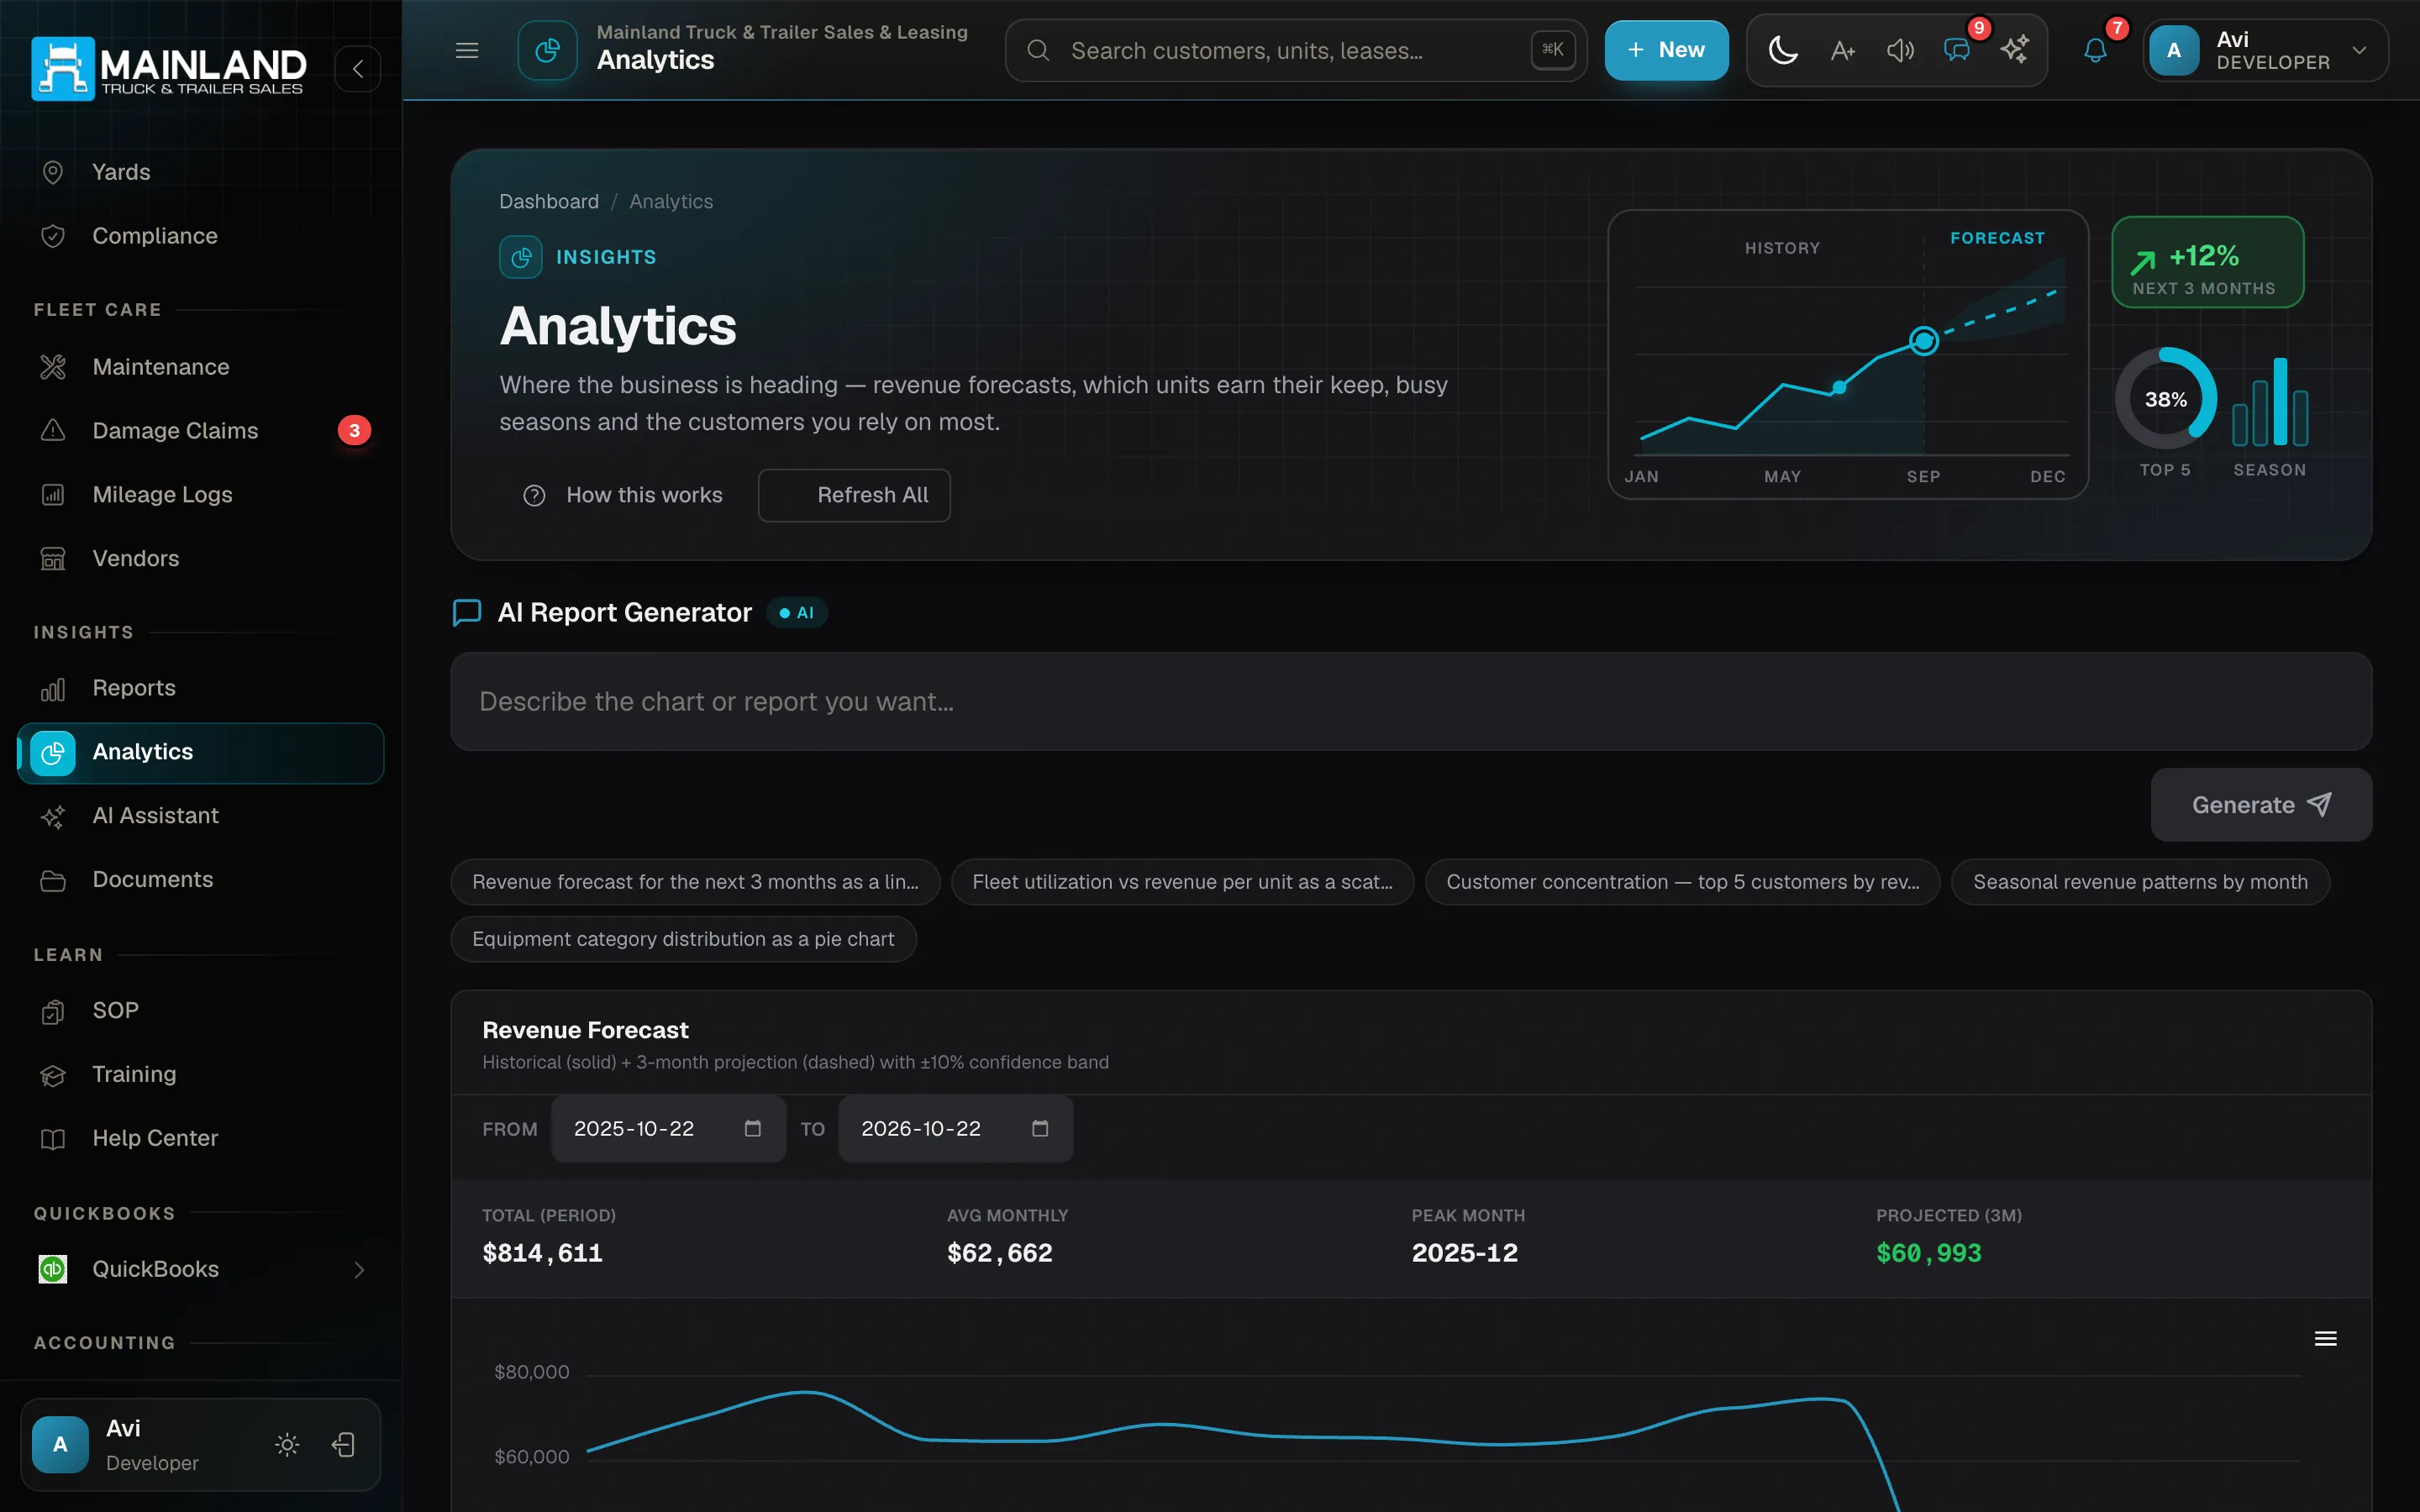The height and width of the screenshot is (1512, 2420).
Task: Click the Mainland logo in the sidebar
Action: pos(169,69)
